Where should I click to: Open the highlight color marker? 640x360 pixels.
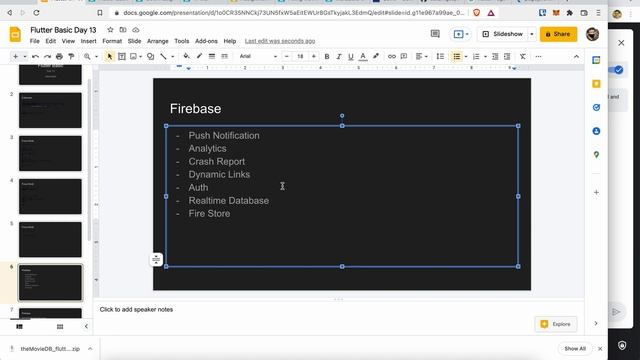click(376, 56)
